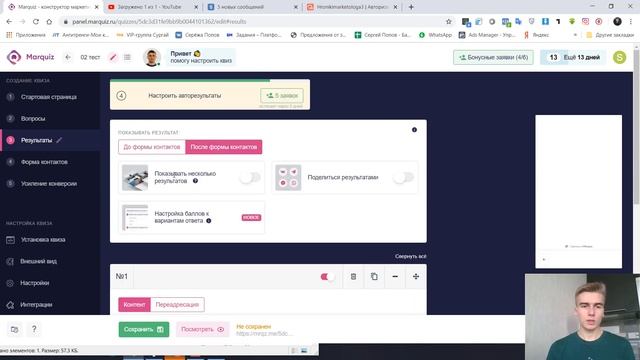Open Chrome menu three dots
Screen dimensions: 640x360
631,22
